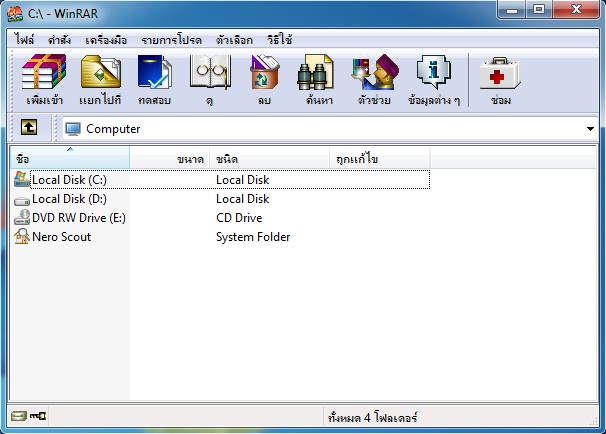
Task: Click the DVD RW Drive (E:) icon
Action: coord(22,217)
